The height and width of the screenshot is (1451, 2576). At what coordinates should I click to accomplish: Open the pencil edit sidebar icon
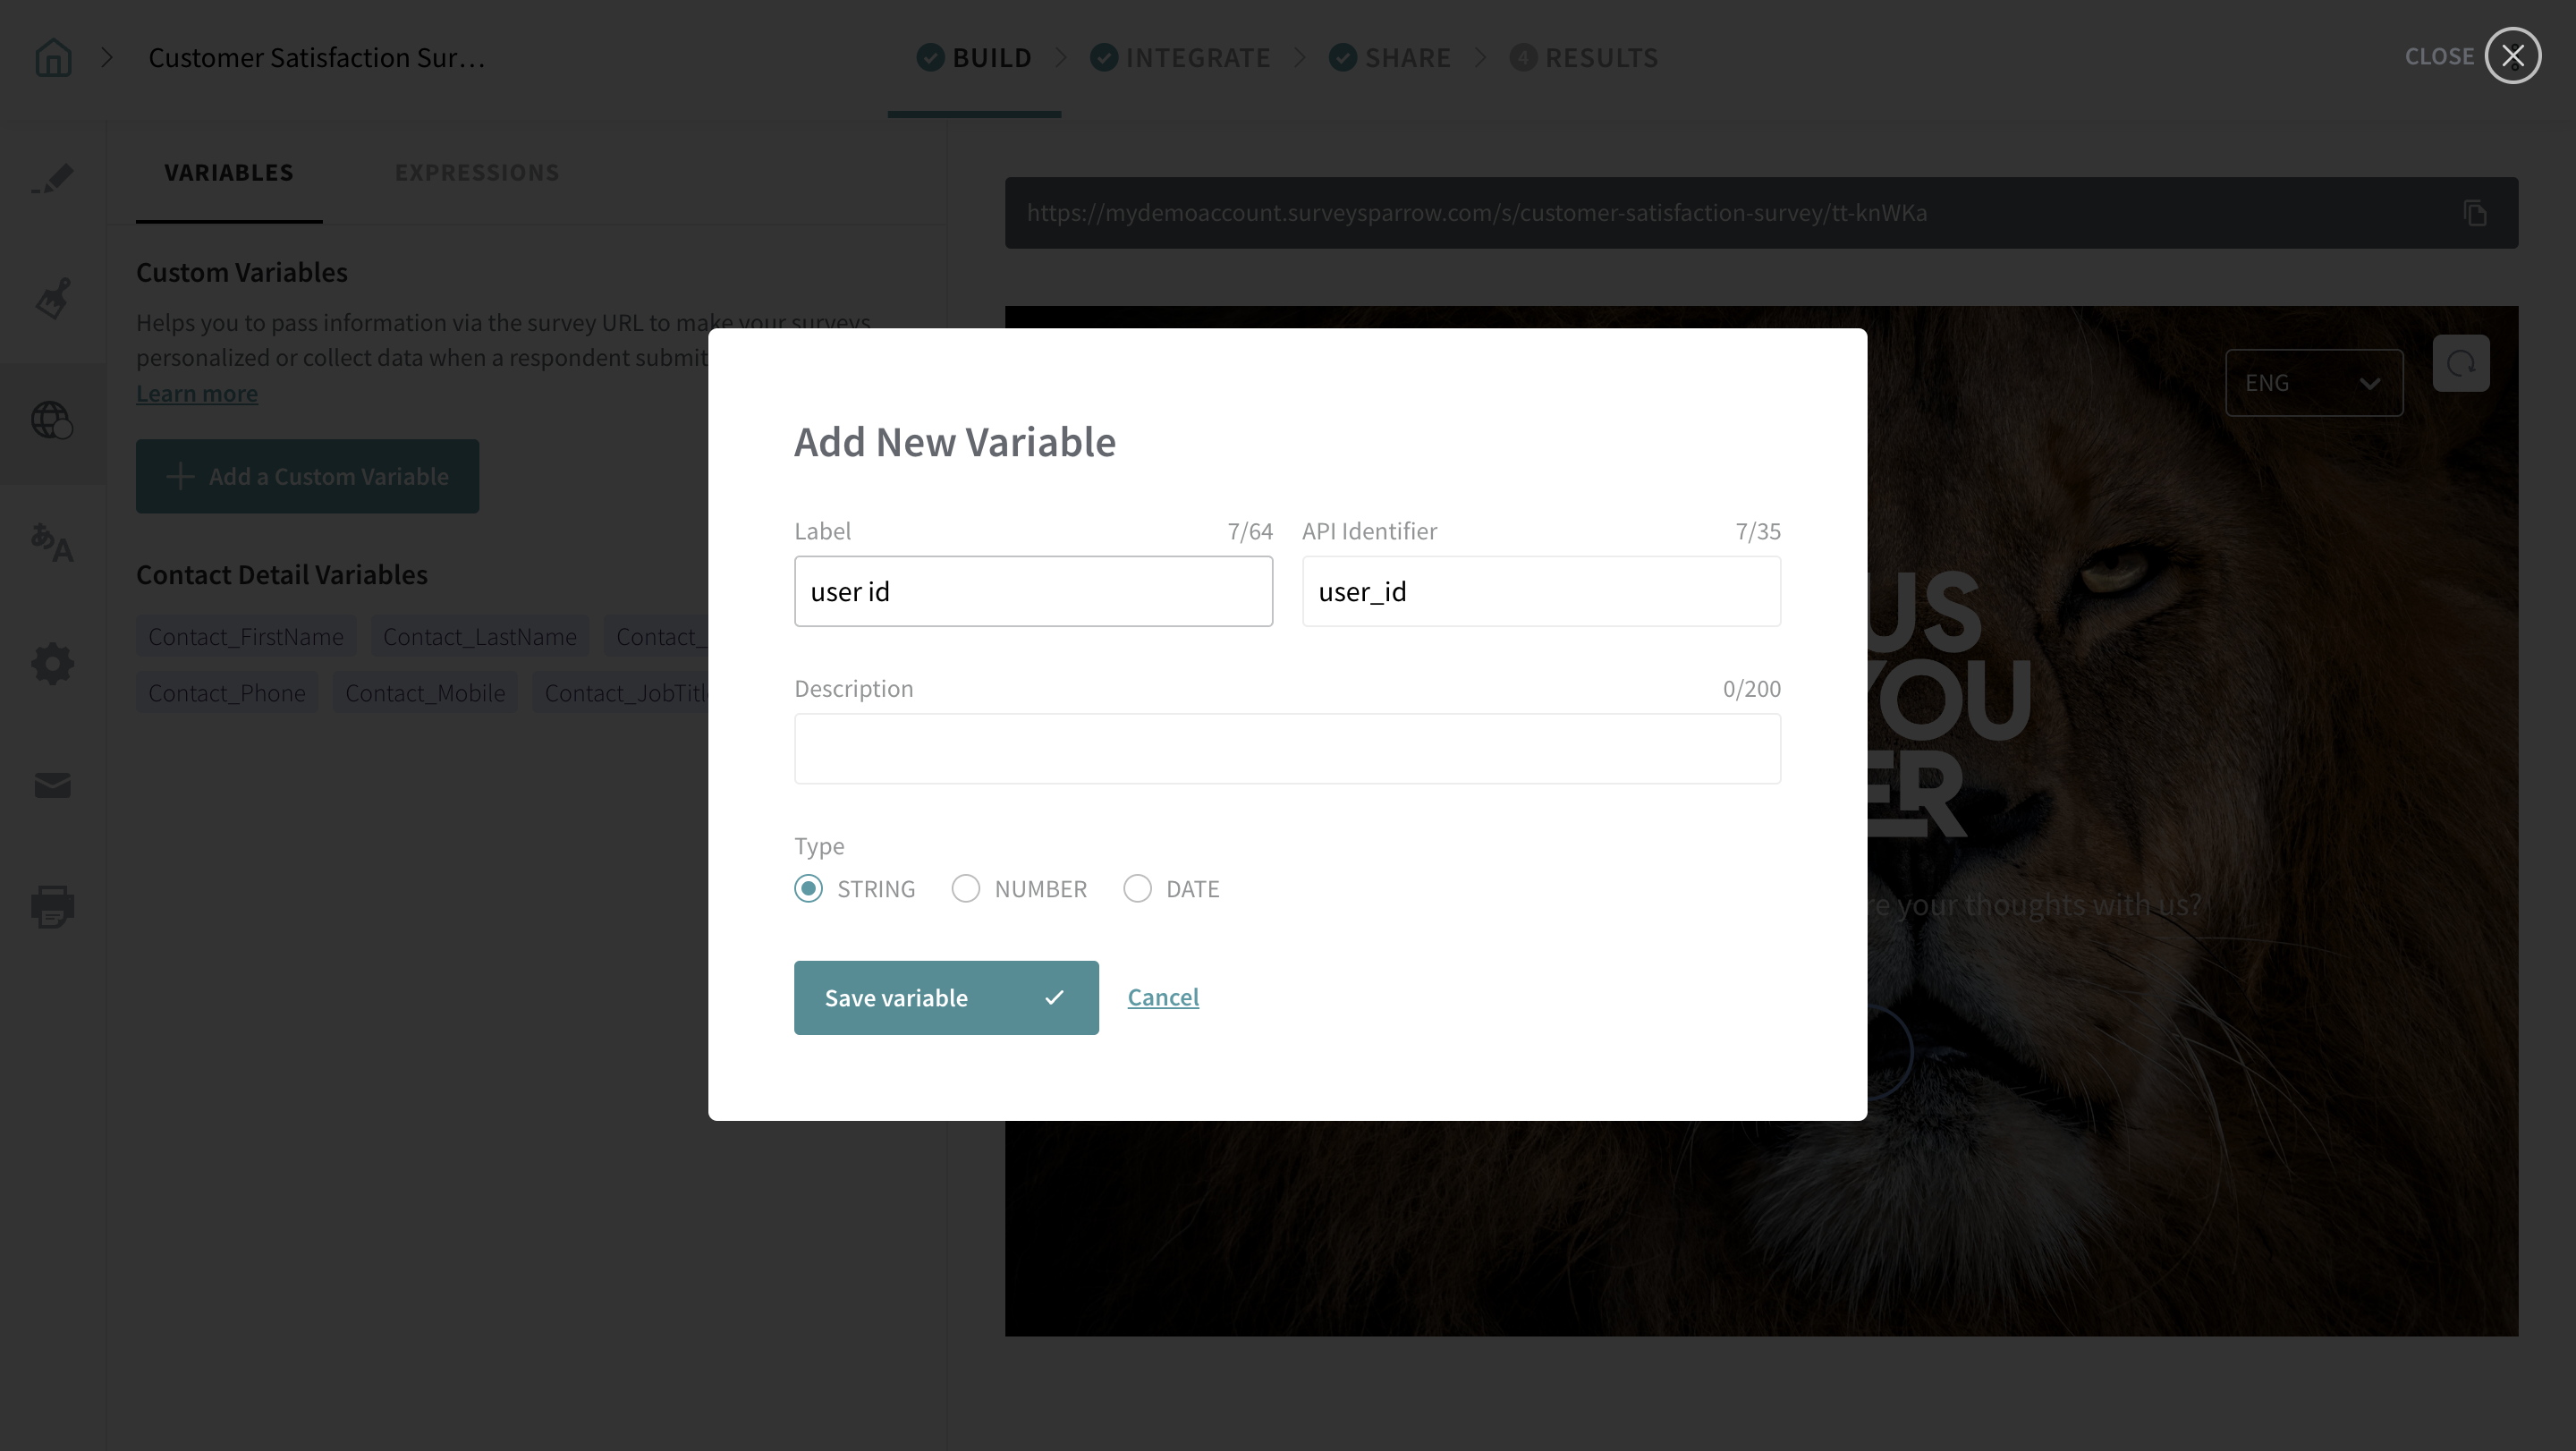(x=53, y=179)
